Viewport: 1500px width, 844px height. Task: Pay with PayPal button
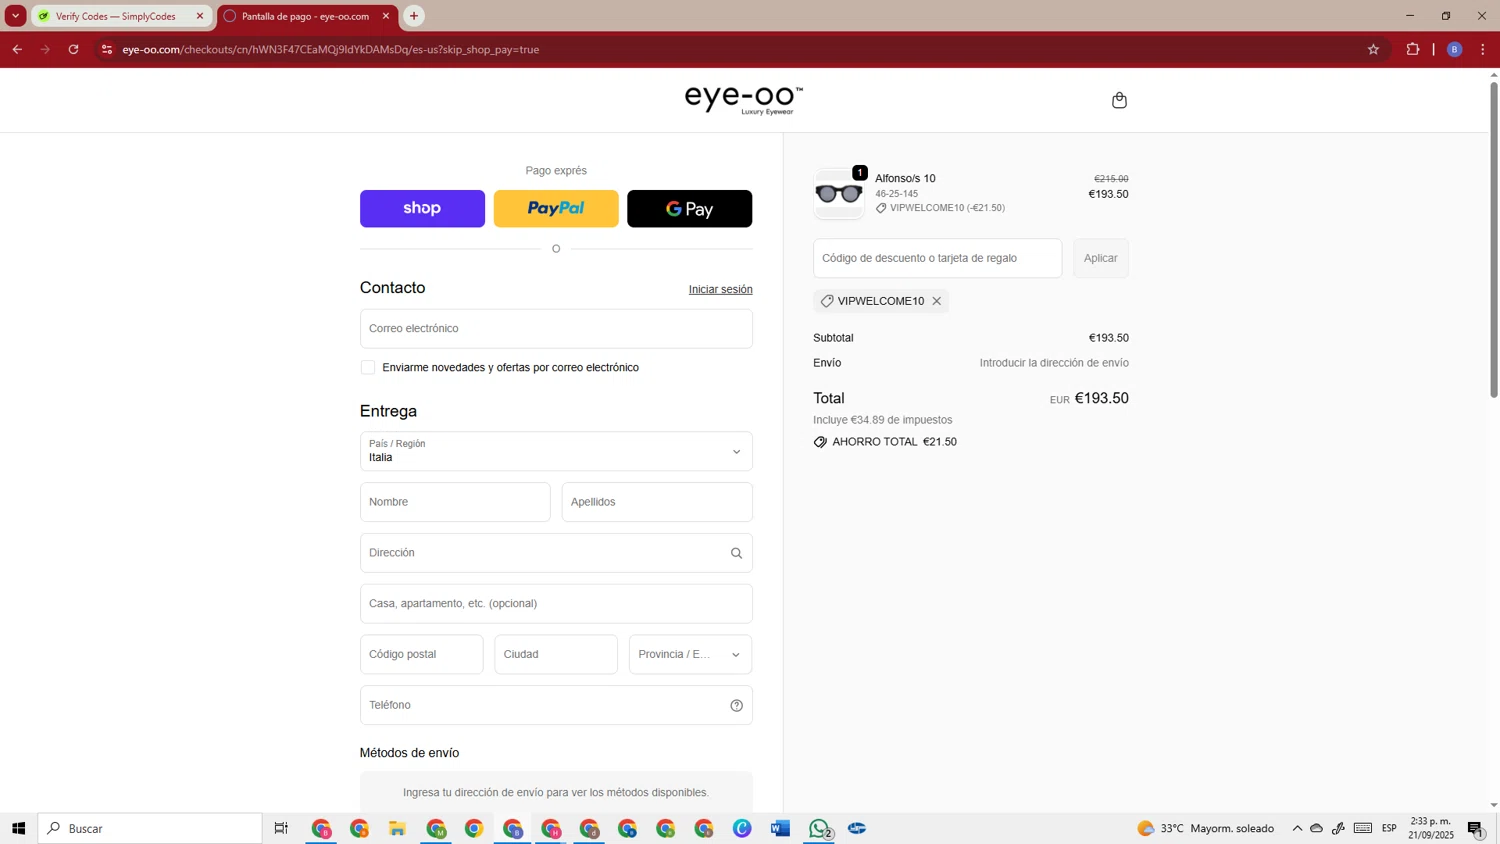(x=556, y=208)
